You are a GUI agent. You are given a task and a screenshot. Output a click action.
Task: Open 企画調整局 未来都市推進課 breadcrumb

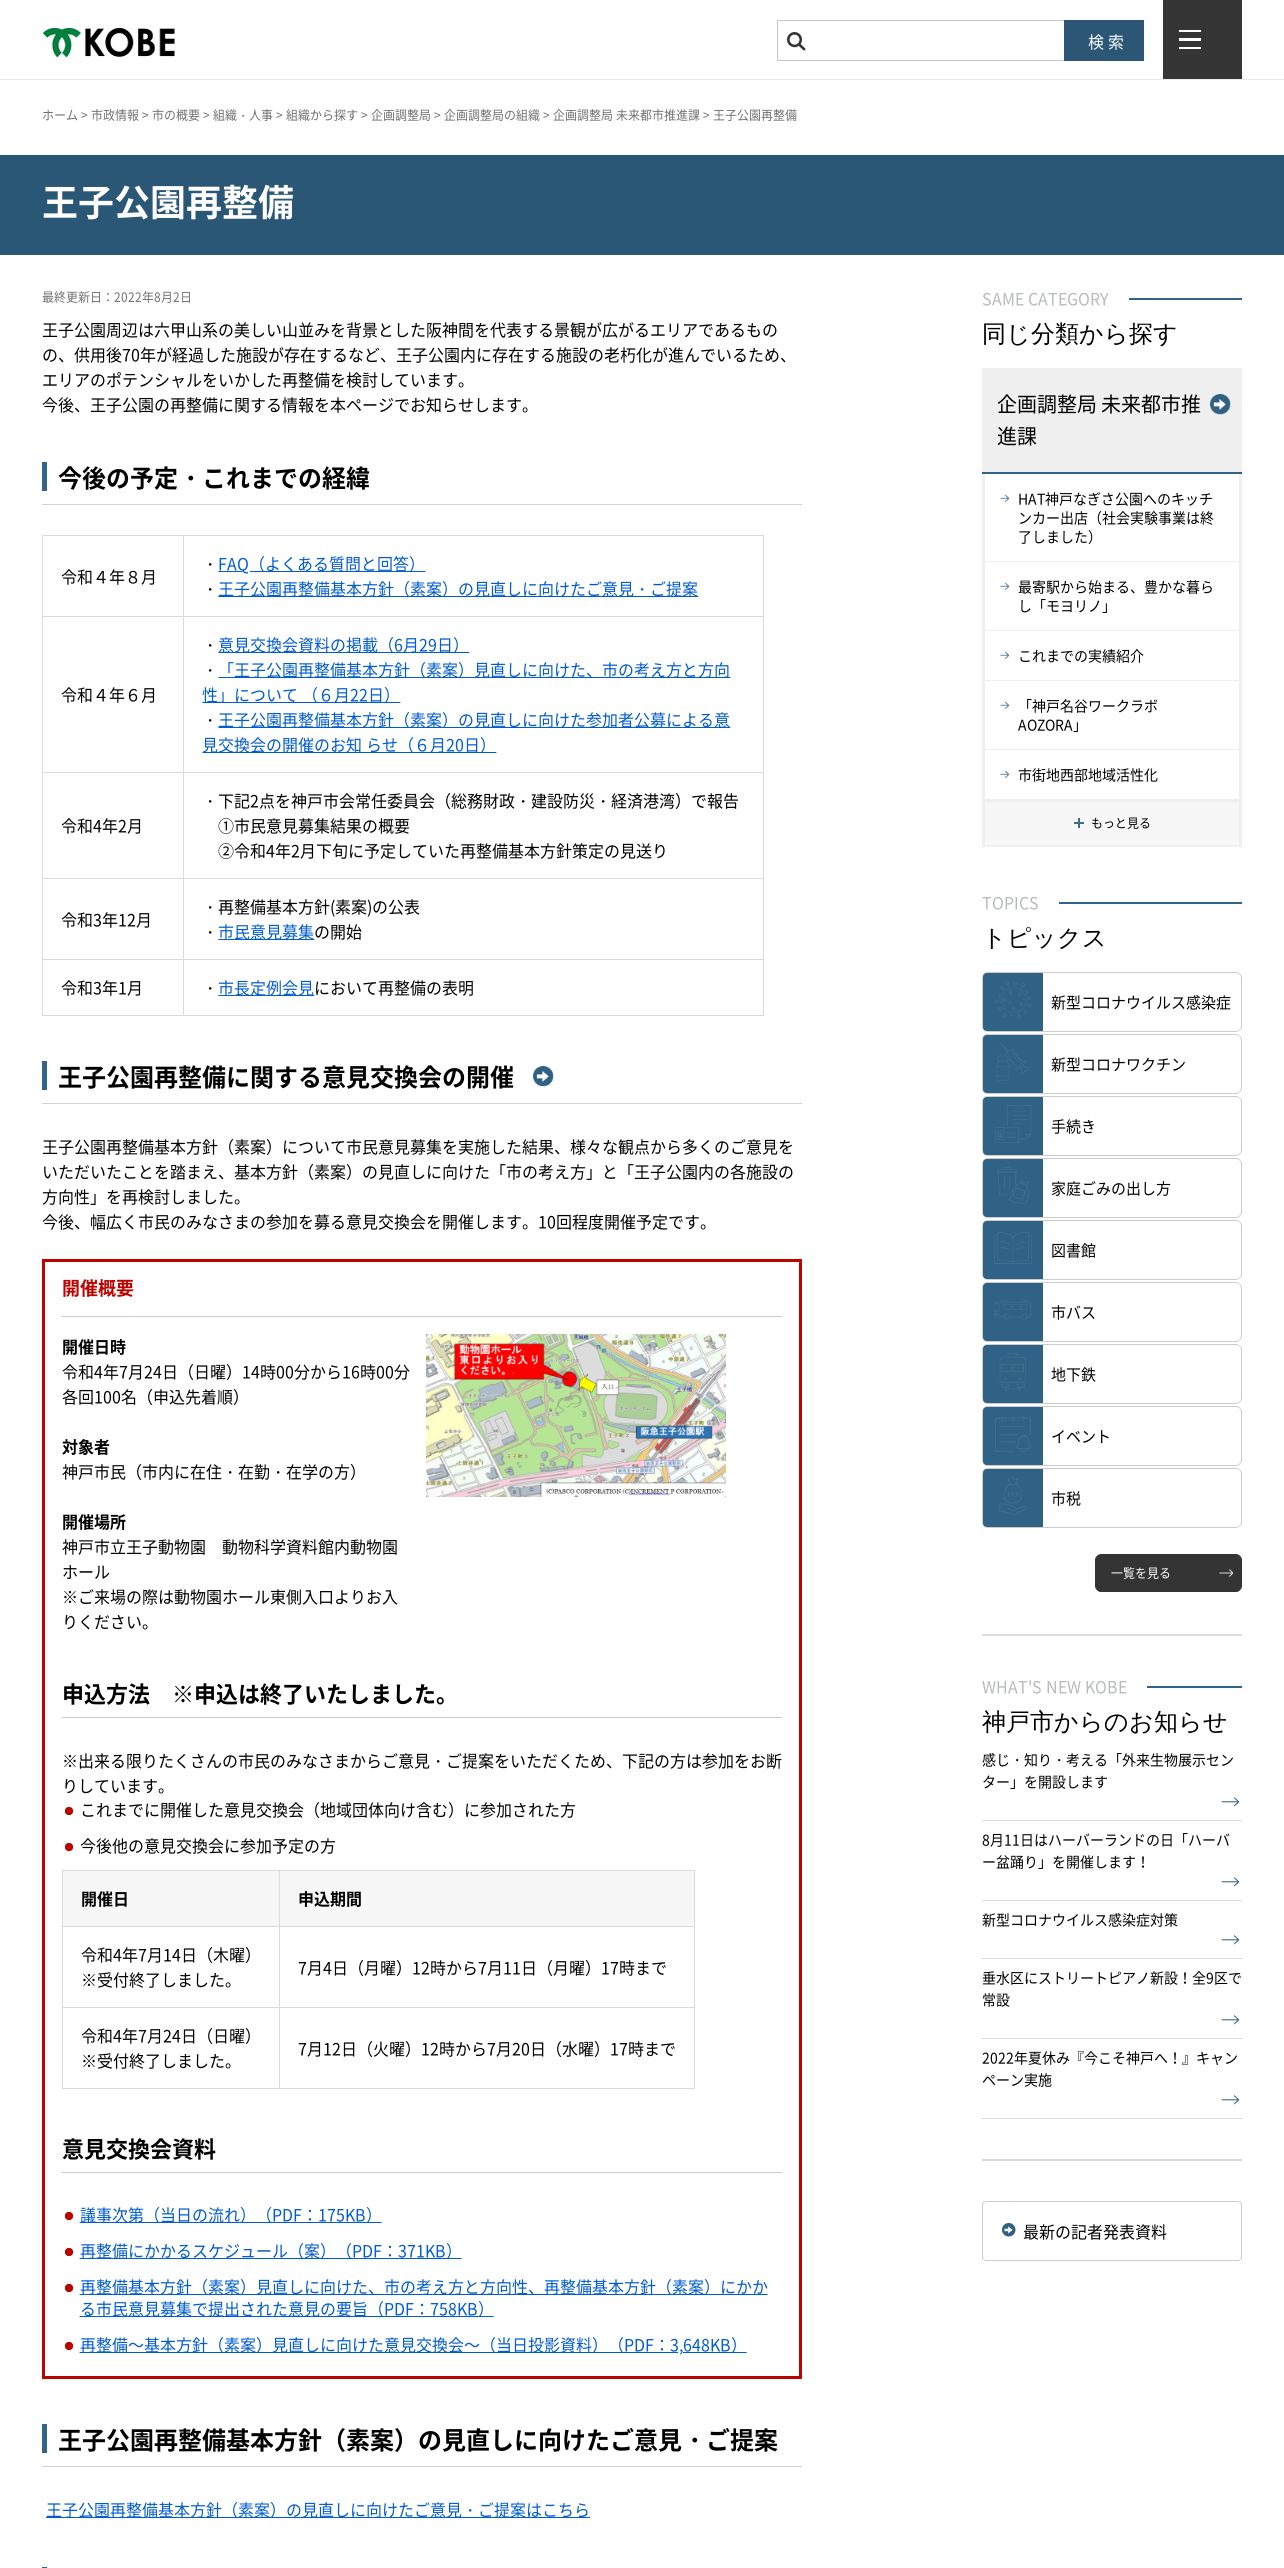pyautogui.click(x=626, y=115)
